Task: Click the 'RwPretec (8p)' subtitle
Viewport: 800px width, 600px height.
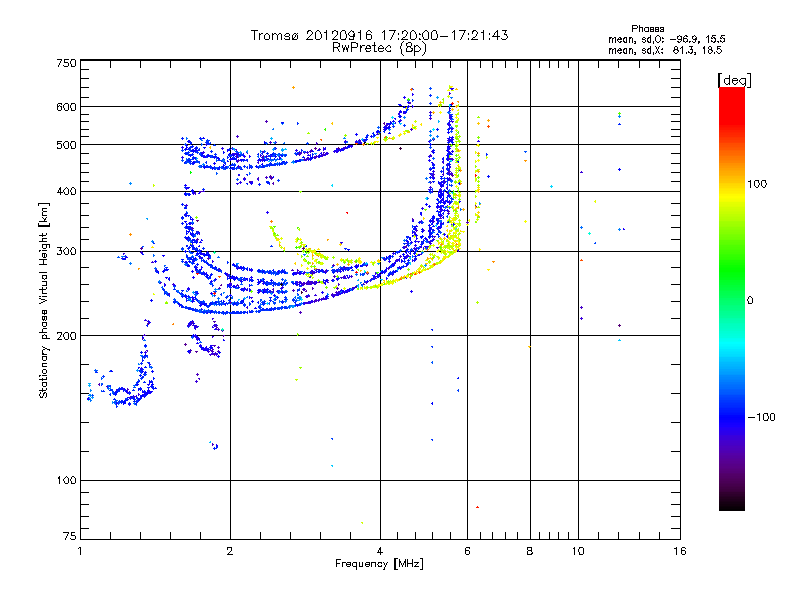Action: (x=379, y=48)
